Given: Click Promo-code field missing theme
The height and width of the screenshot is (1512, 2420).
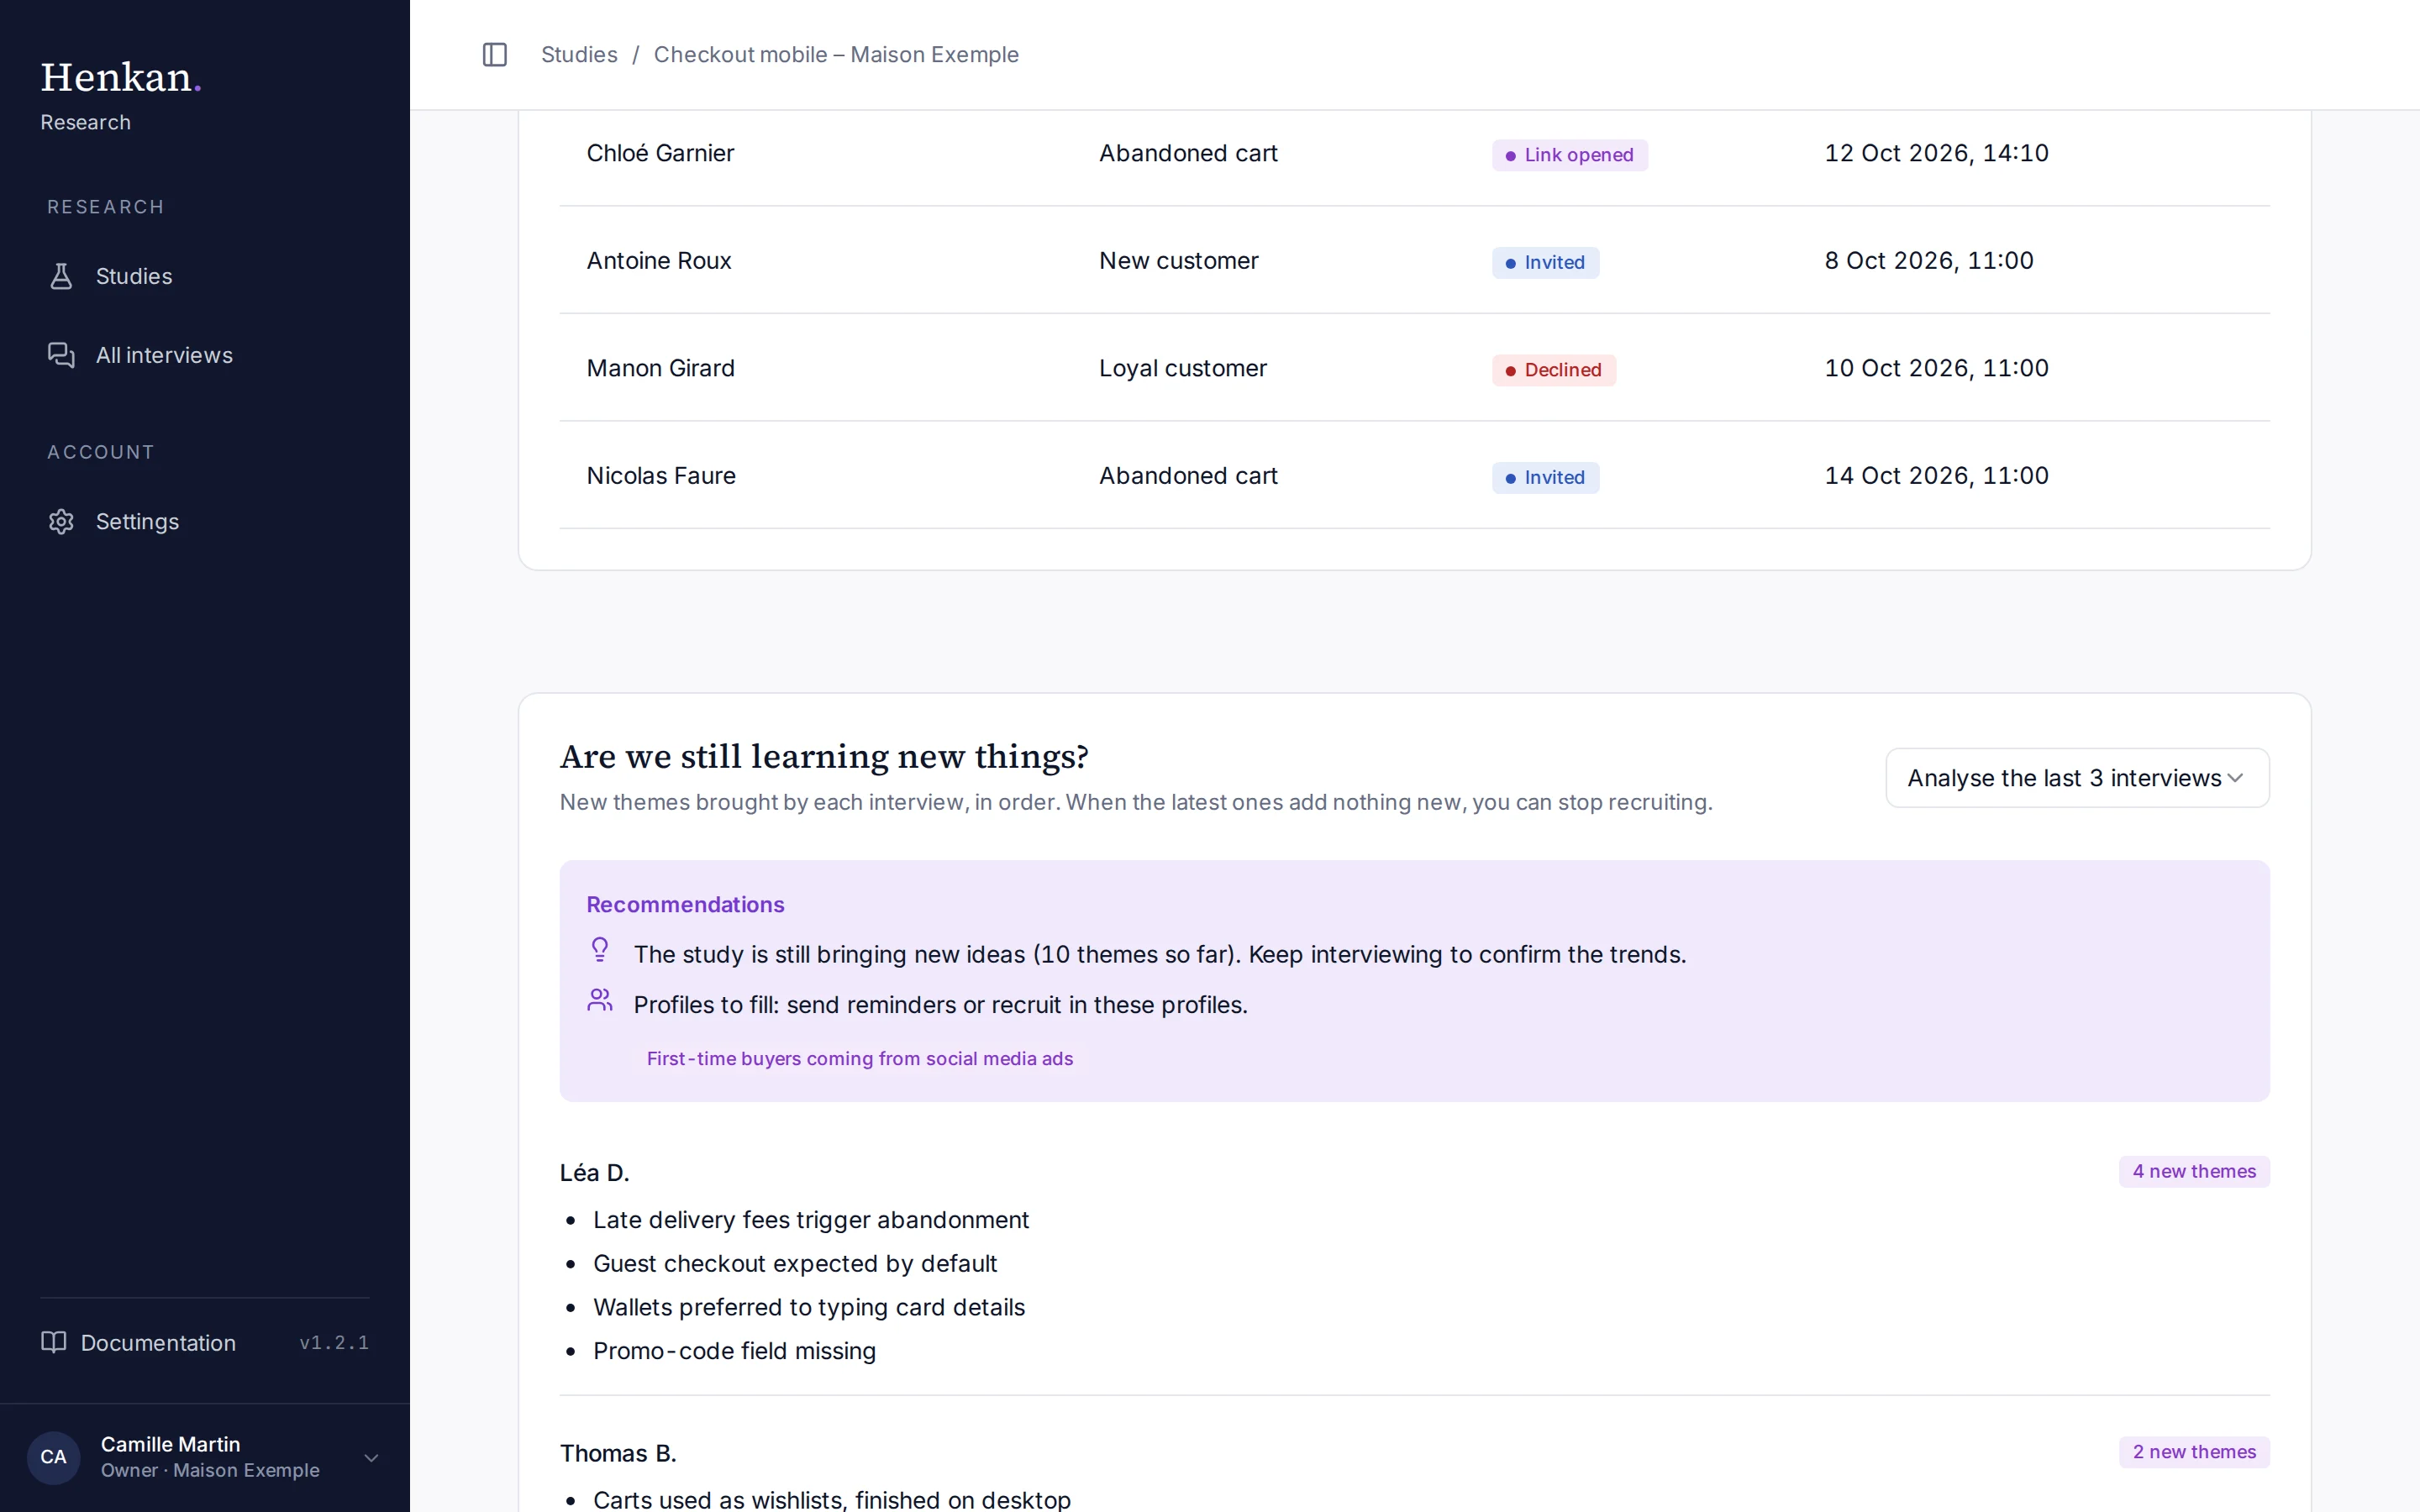Looking at the screenshot, I should (x=734, y=1351).
